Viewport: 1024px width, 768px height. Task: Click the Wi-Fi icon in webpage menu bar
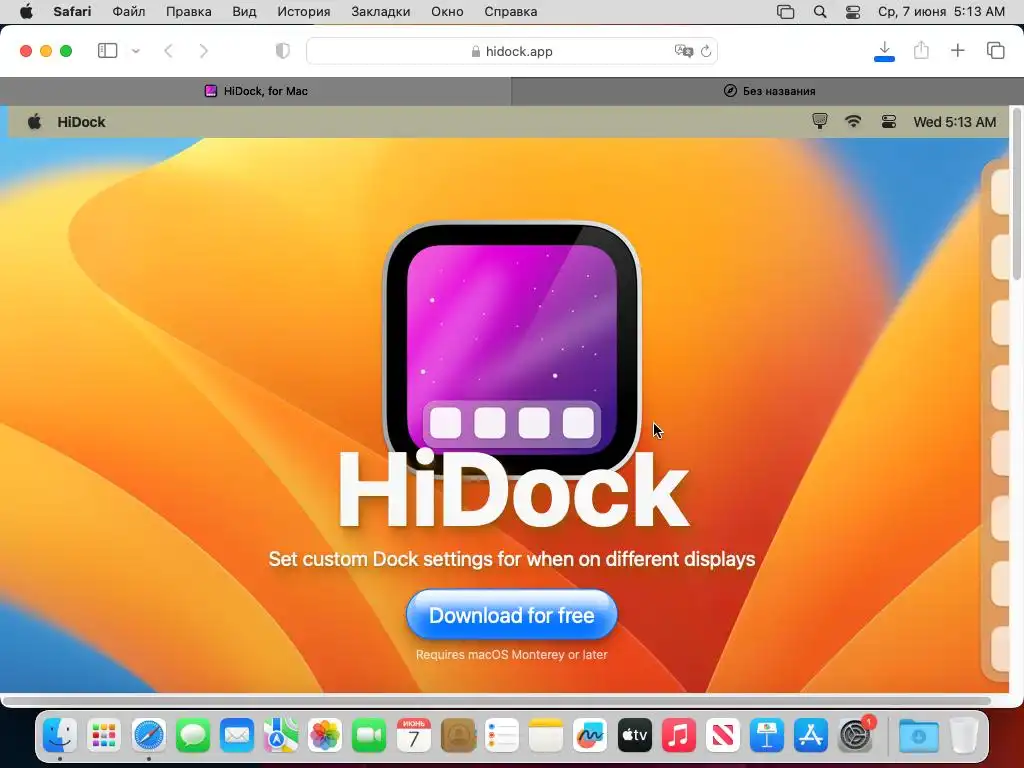(x=853, y=121)
